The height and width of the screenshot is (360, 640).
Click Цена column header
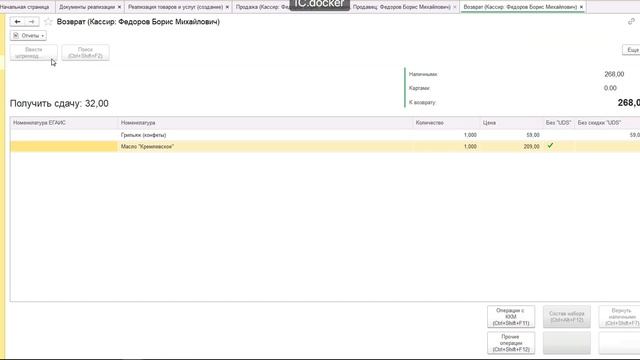511,123
